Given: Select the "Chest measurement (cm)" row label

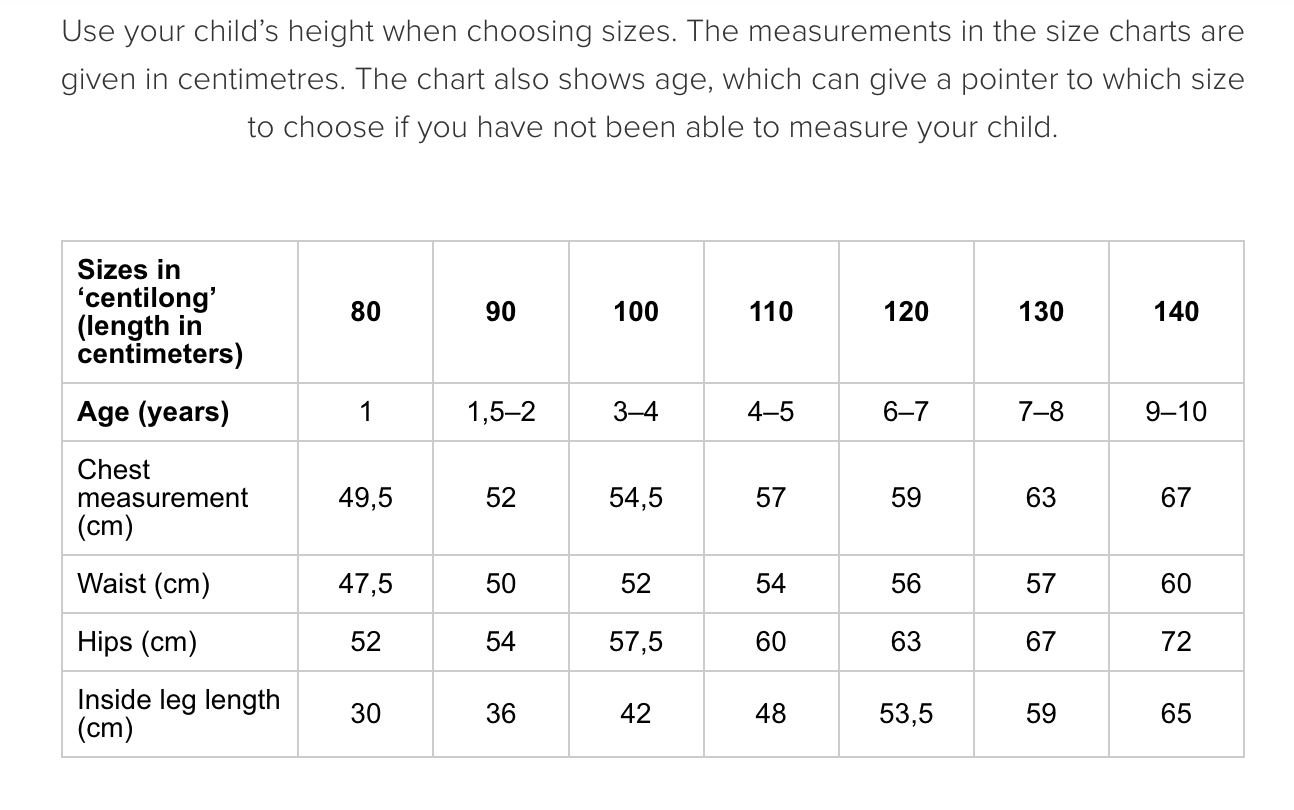Looking at the screenshot, I should pyautogui.click(x=162, y=498).
